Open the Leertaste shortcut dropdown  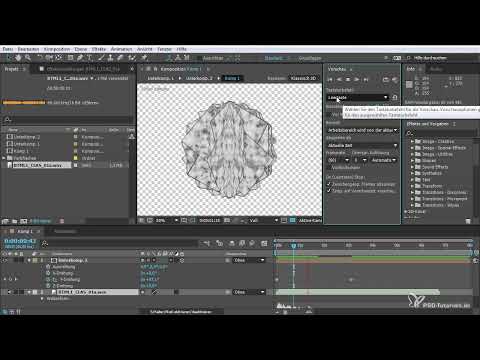(x=358, y=97)
